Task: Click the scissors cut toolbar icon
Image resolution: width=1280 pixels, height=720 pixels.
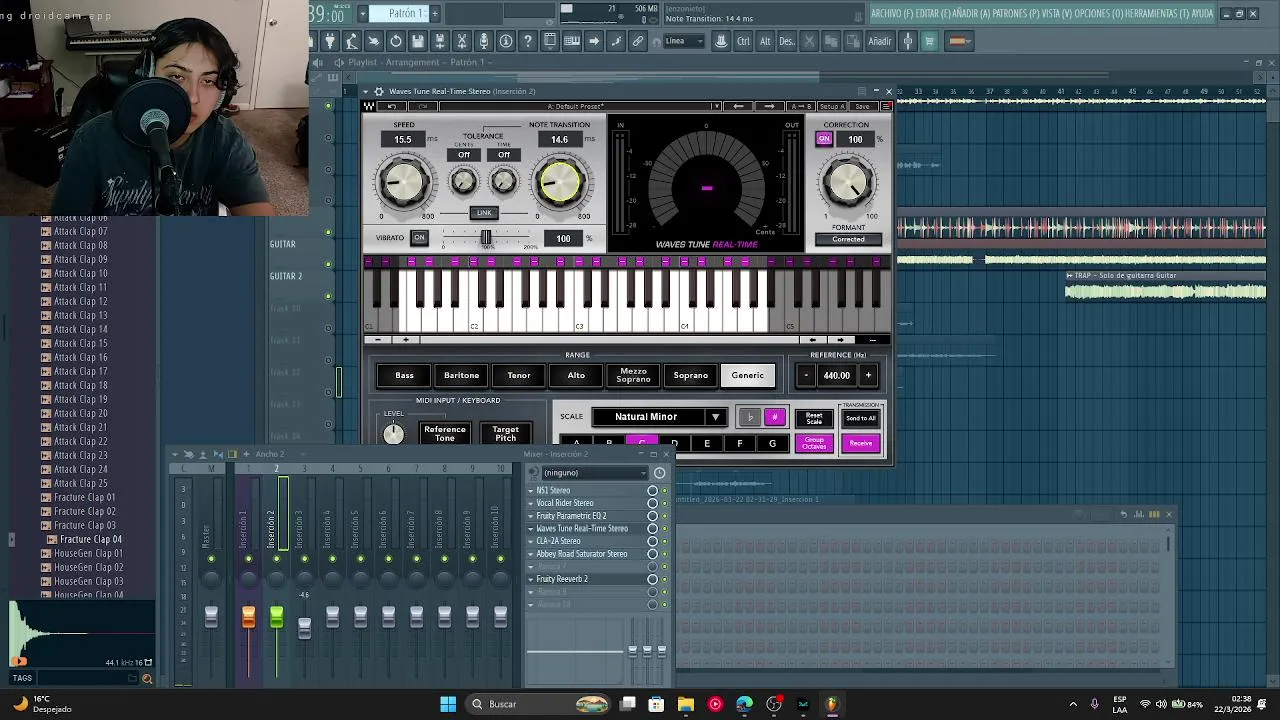Action: (462, 41)
